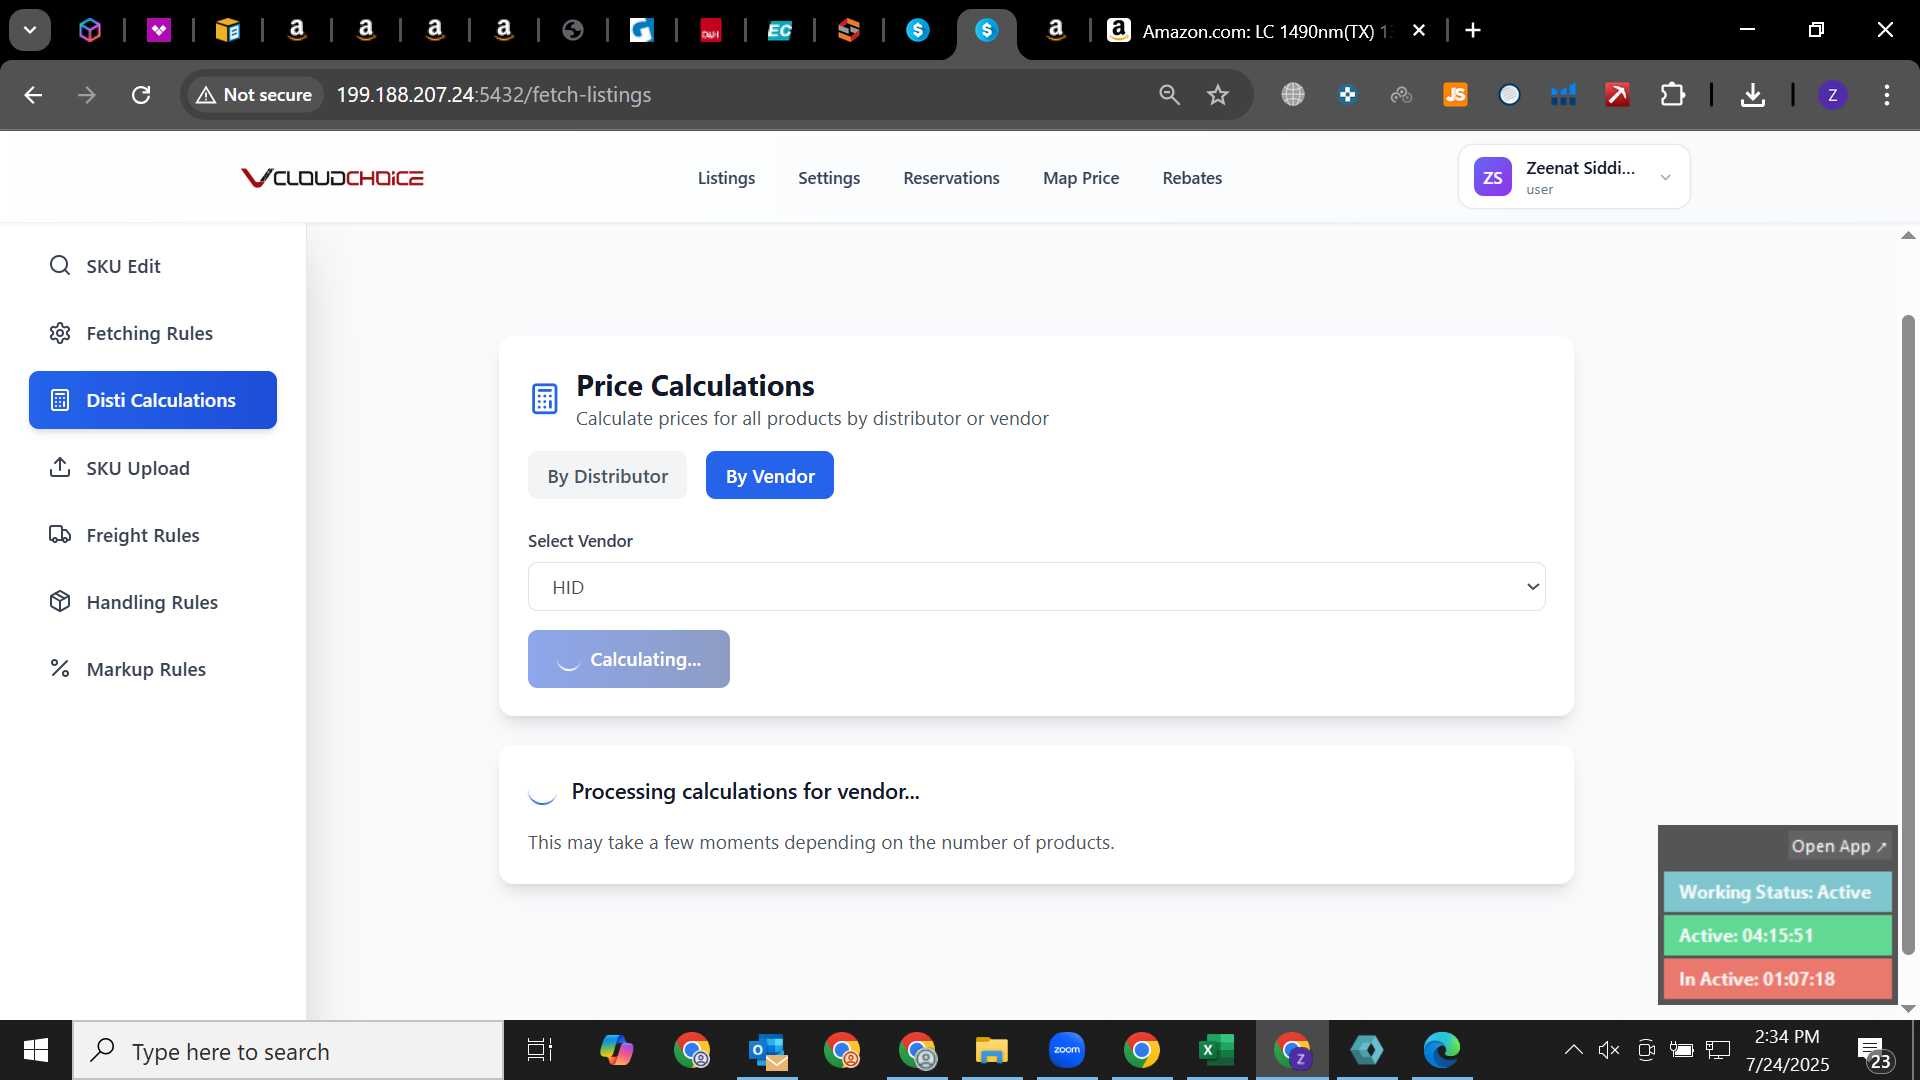Click the page vertical scrollbar thumb

point(1908,634)
